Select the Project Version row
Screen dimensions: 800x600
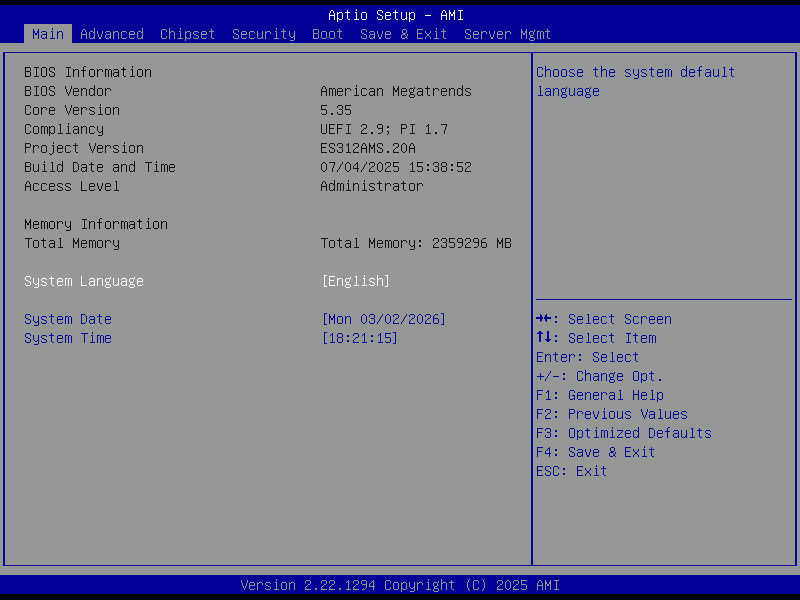pos(83,148)
